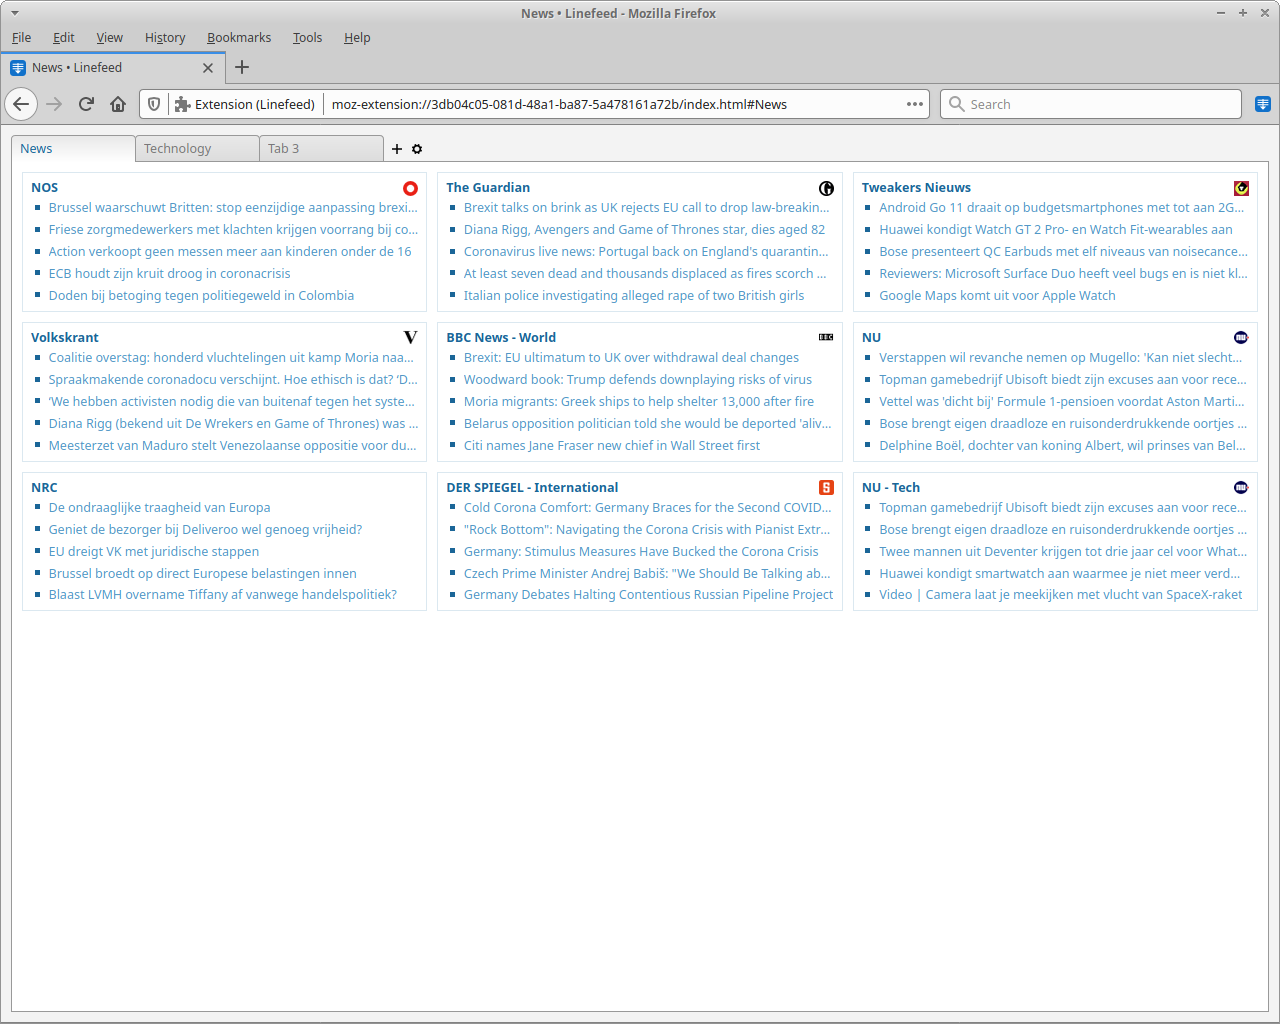The height and width of the screenshot is (1024, 1280).
Task: Click the Linefeed toolbar extension icon
Action: point(1263,104)
